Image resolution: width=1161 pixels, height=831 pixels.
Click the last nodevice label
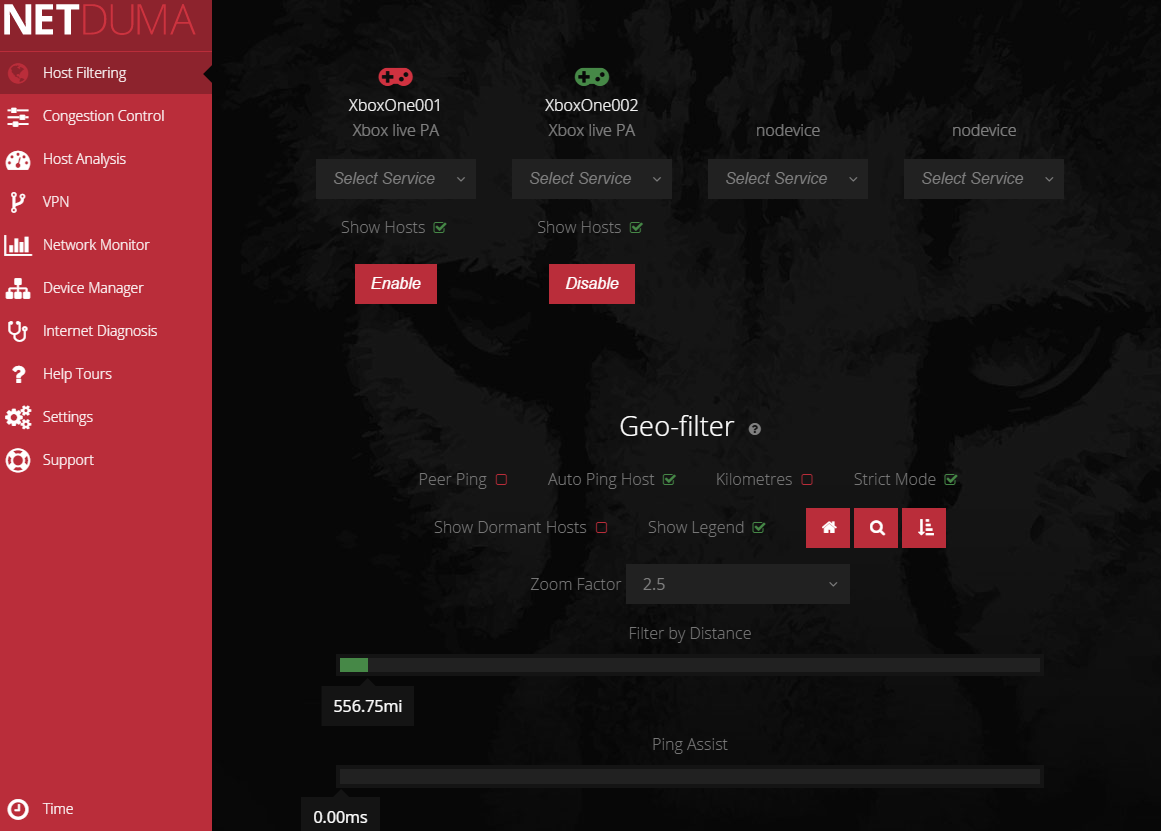984,130
